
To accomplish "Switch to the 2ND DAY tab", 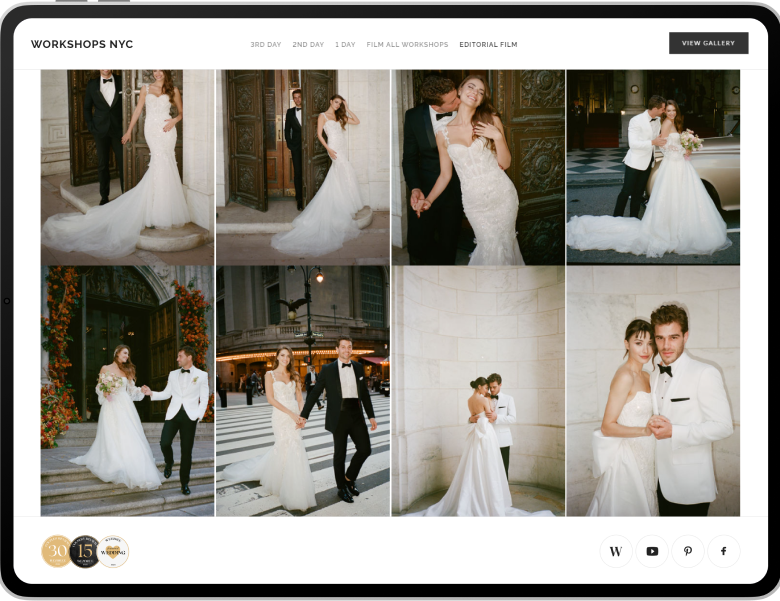I will coord(308,45).
